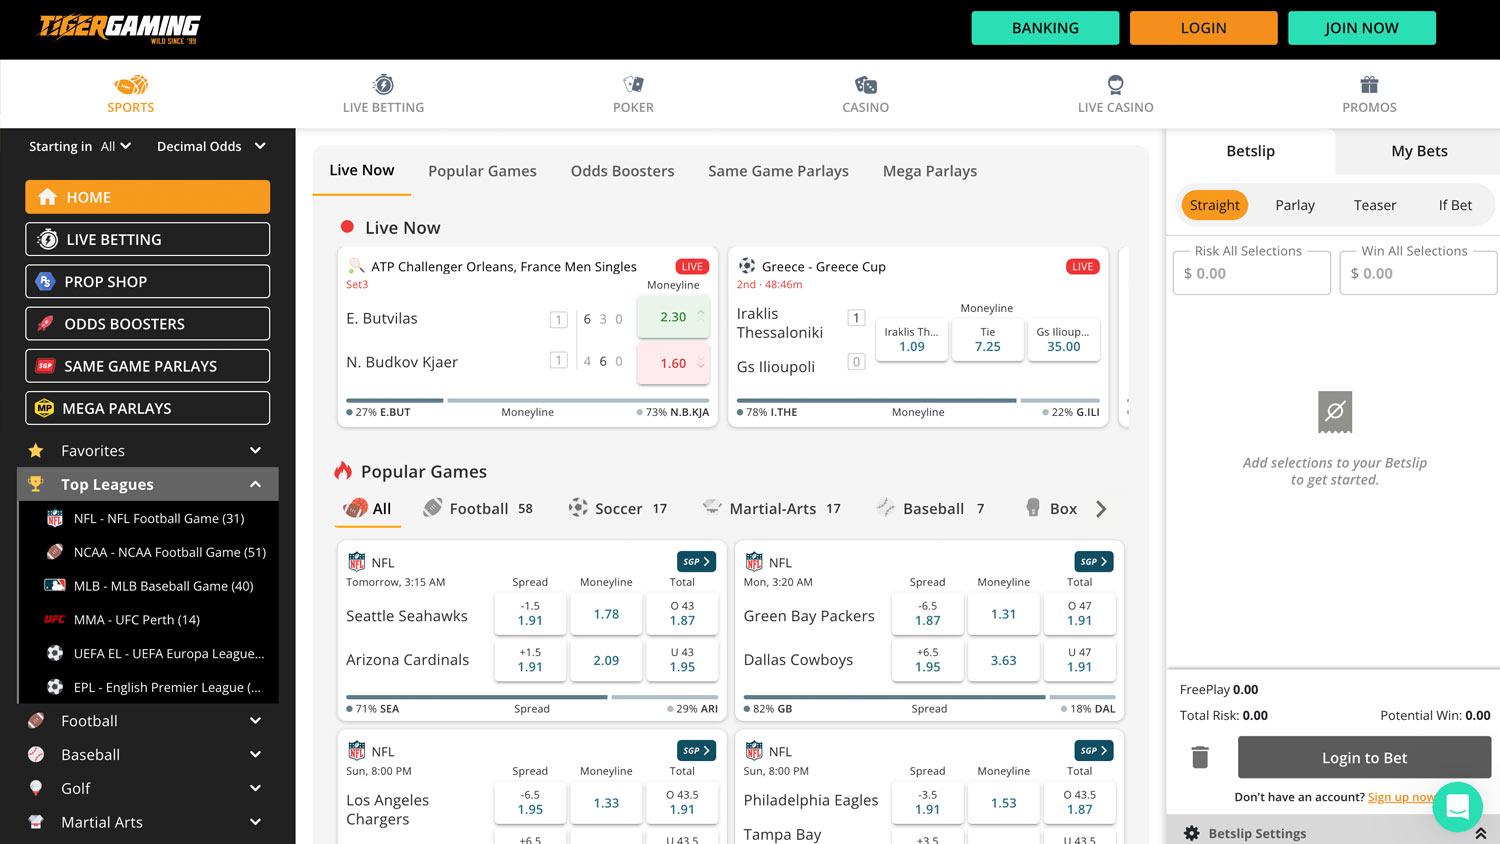This screenshot has height=844, width=1500.
Task: Switch to the My Bets tab
Action: coord(1419,151)
